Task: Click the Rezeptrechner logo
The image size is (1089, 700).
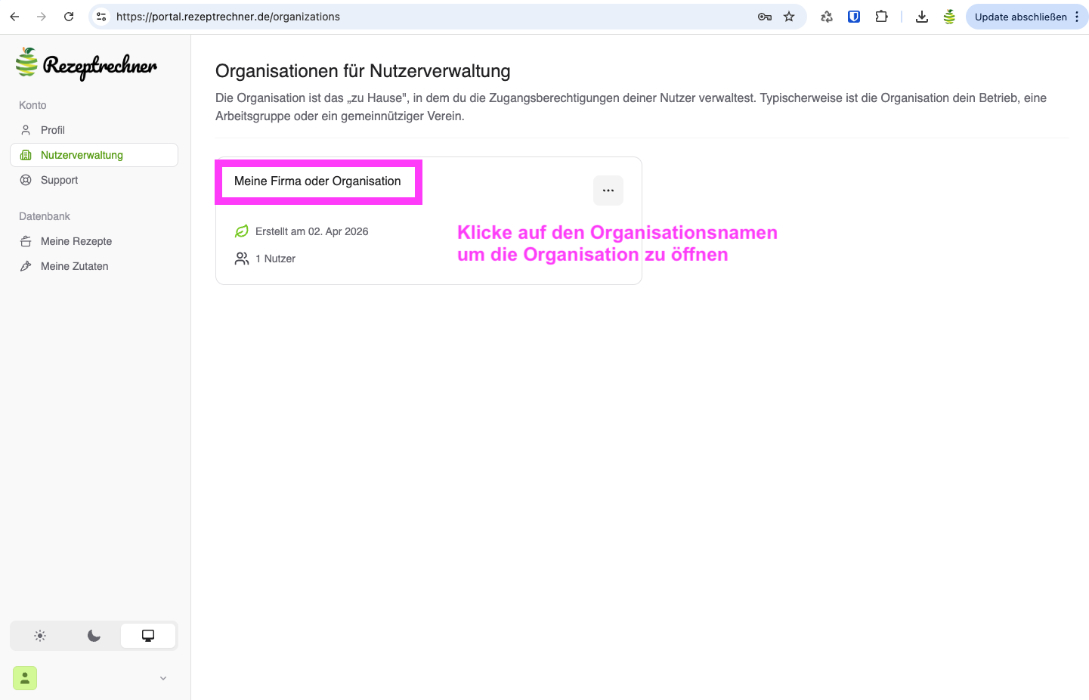Action: (x=86, y=64)
